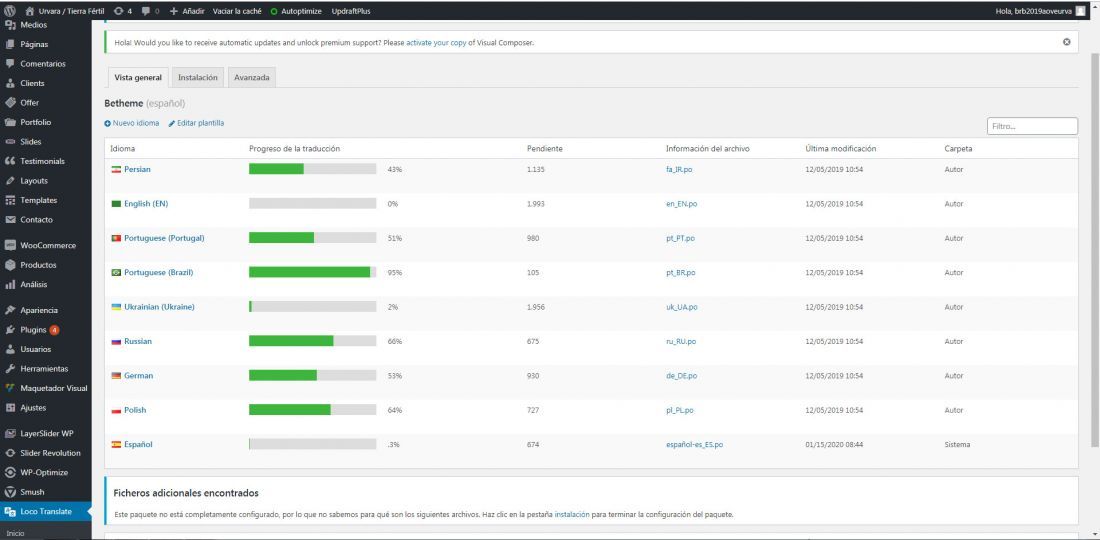The height and width of the screenshot is (540, 1100).
Task: Open the Contacto menu icon
Action: (10, 220)
